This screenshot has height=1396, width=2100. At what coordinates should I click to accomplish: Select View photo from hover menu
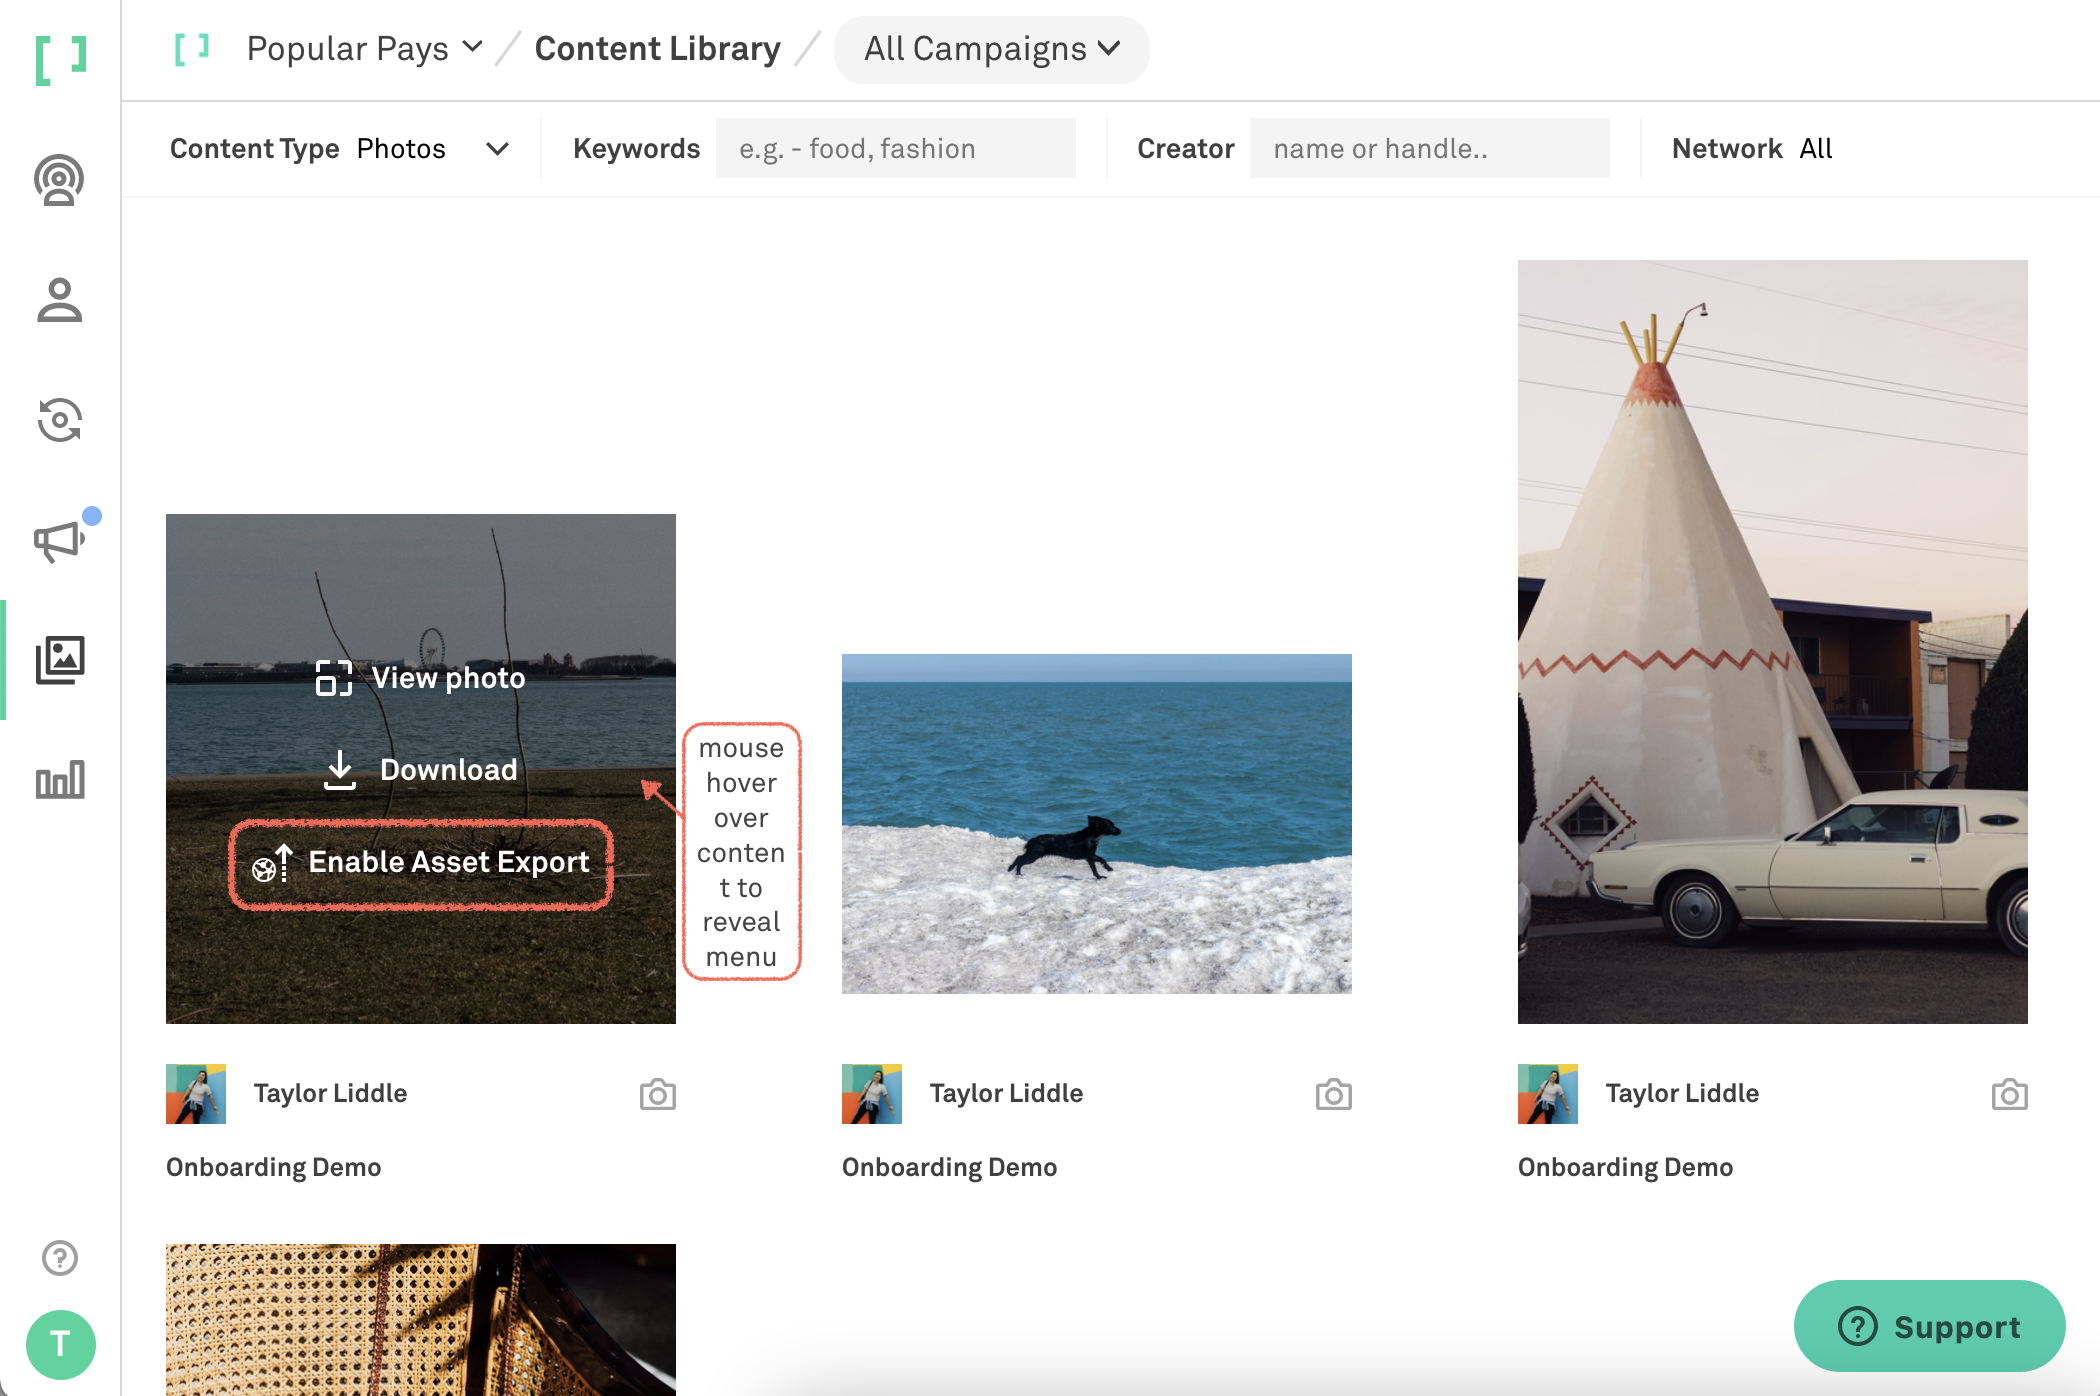tap(421, 678)
